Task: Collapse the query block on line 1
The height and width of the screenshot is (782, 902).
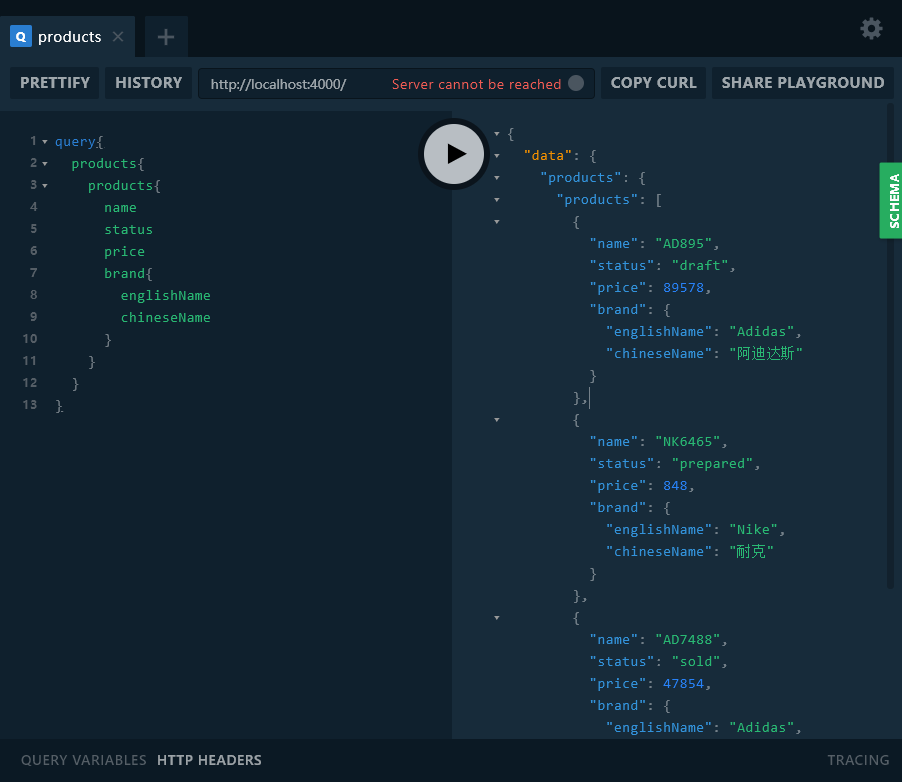Action: pos(45,142)
